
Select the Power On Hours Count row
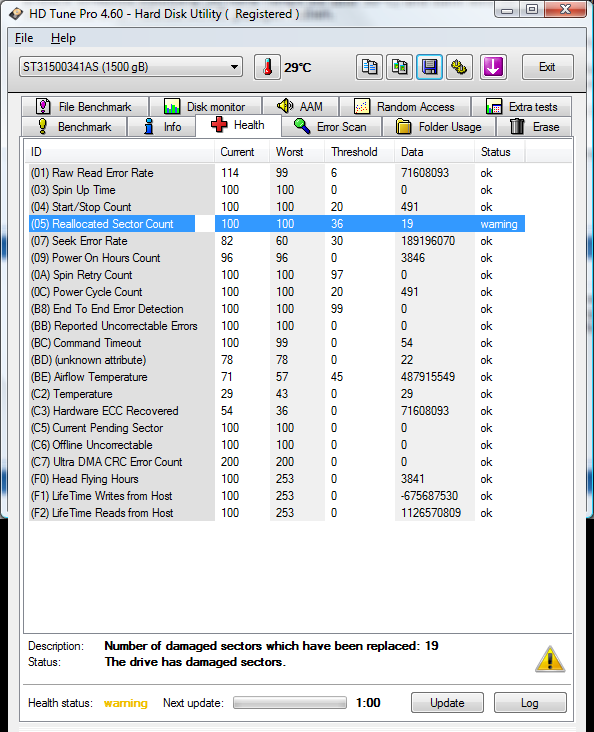(x=277, y=258)
